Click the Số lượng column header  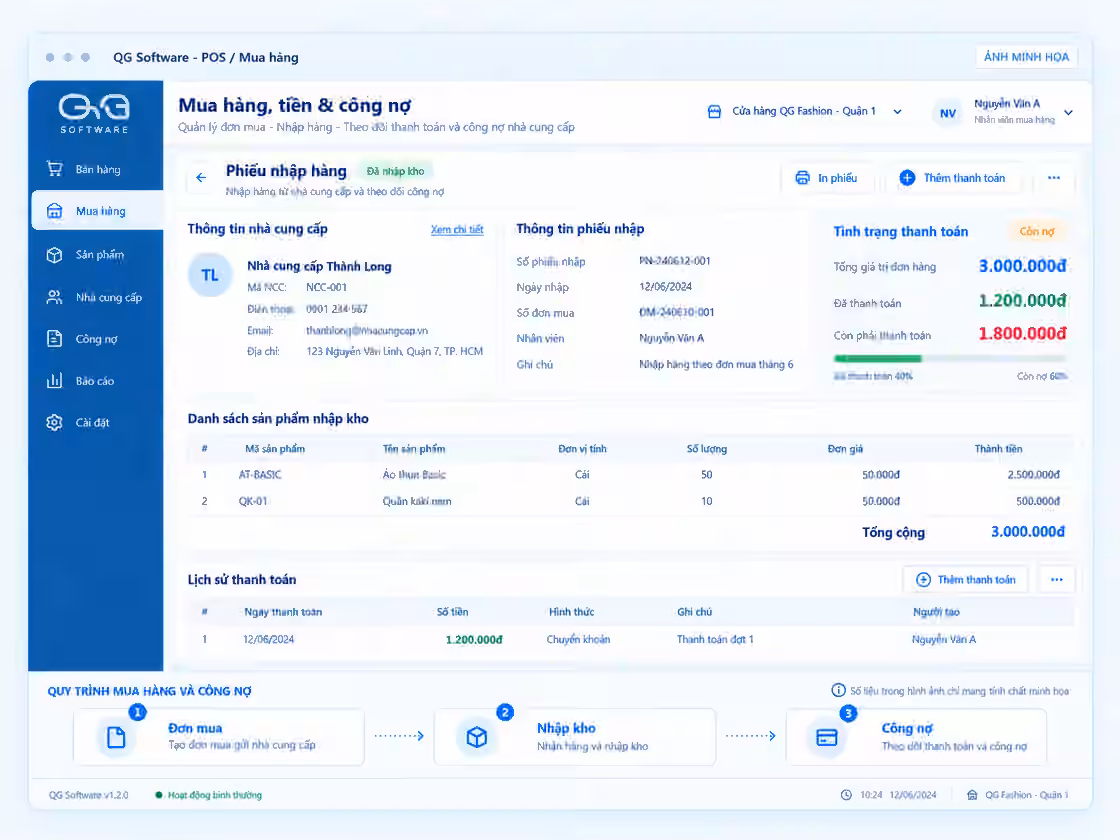706,449
